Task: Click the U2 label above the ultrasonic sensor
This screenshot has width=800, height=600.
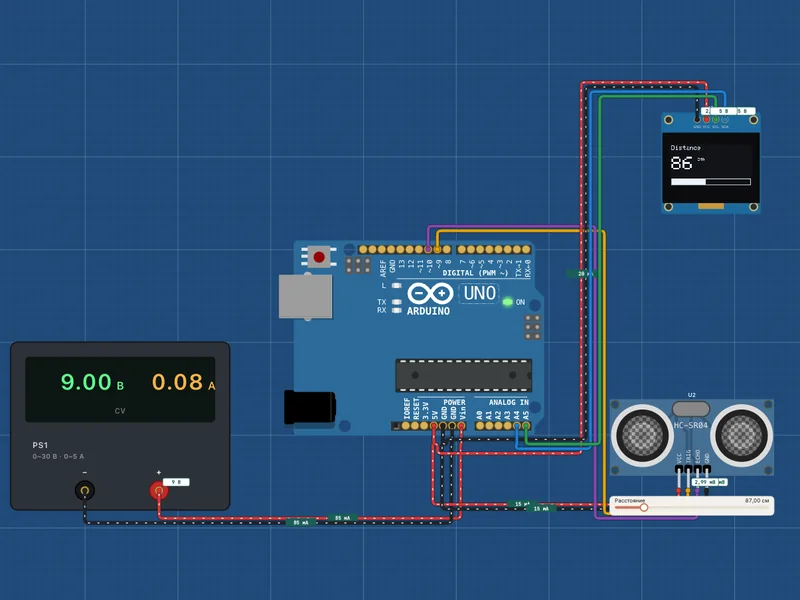Action: click(692, 395)
